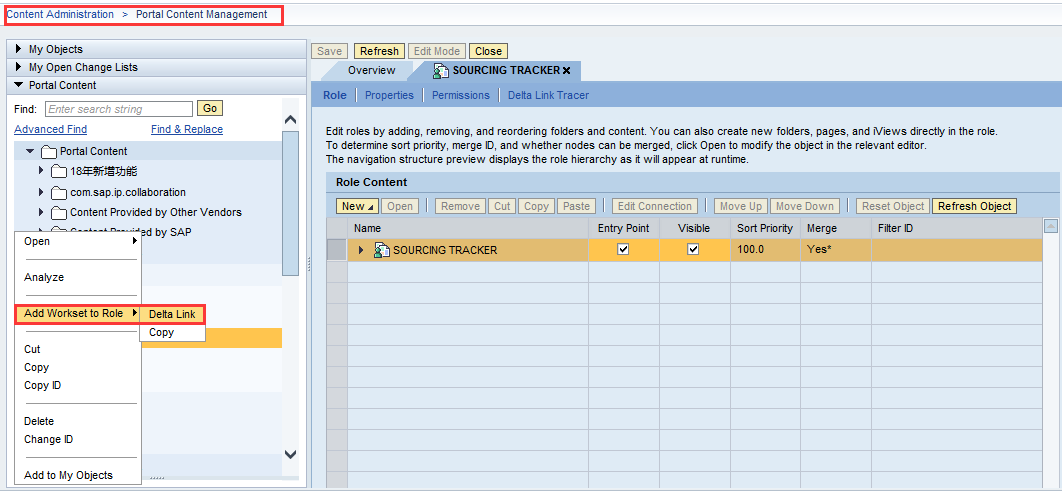Click the Portal Content Management breadcrumb

coord(202,14)
